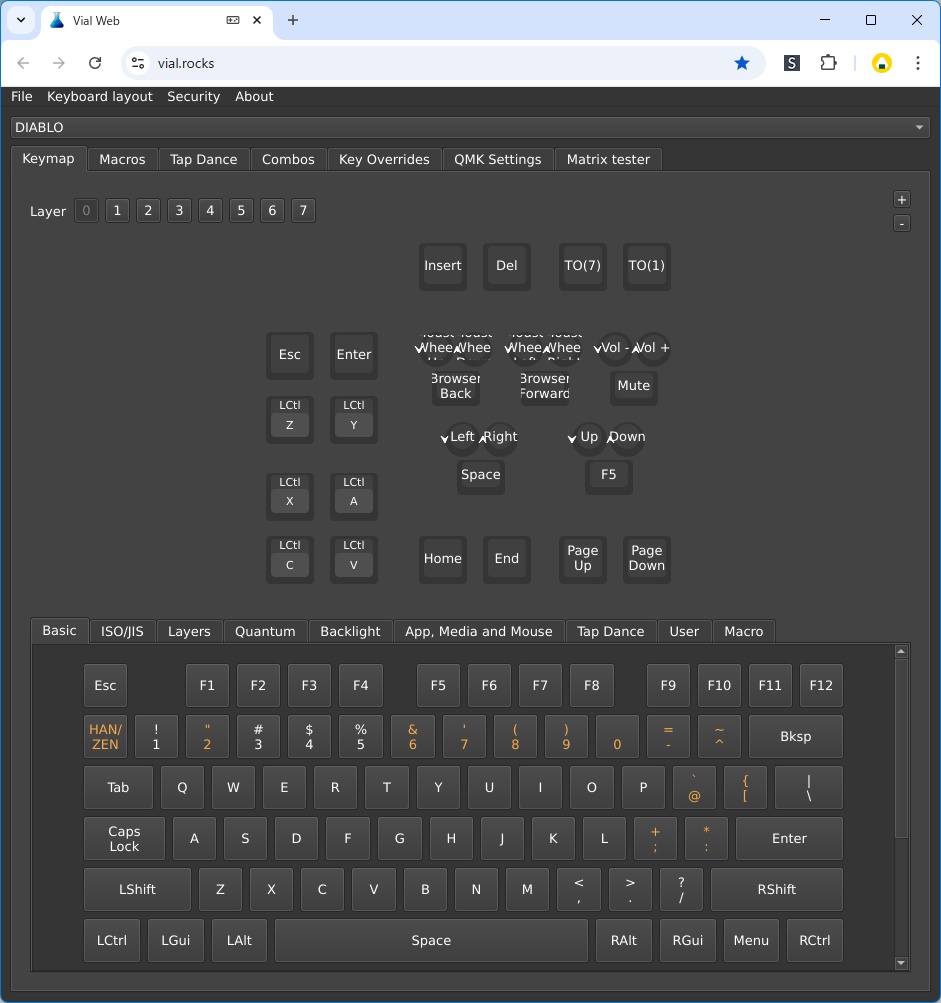The width and height of the screenshot is (941, 1003).
Task: Select the Page Down key in keymap
Action: pos(646,559)
